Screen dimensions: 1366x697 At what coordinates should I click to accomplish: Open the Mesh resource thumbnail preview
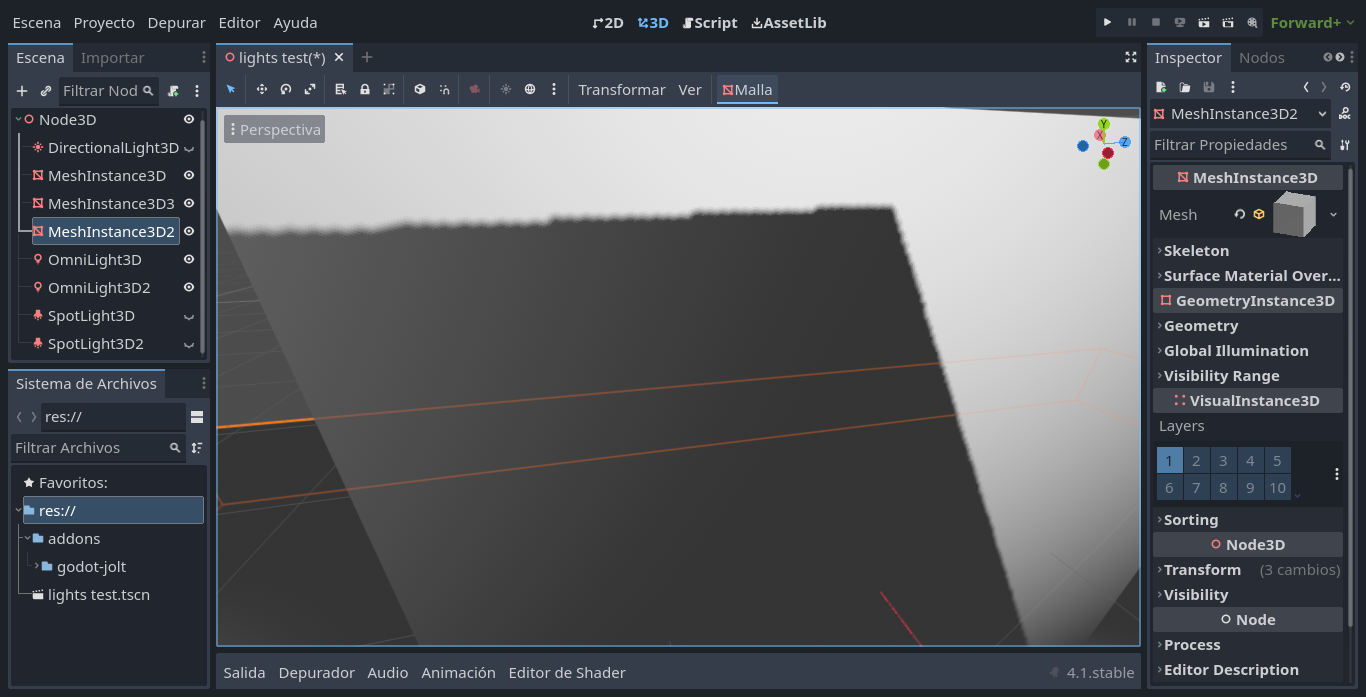pyautogui.click(x=1294, y=213)
